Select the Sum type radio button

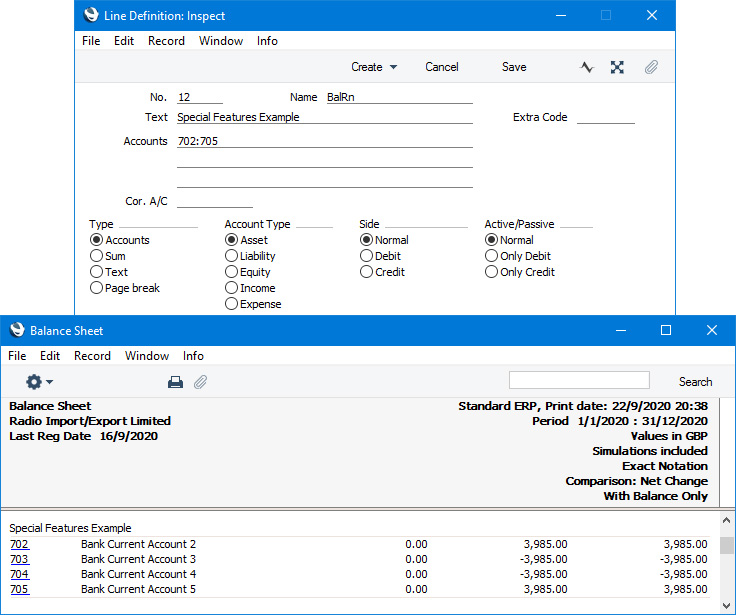(96, 256)
